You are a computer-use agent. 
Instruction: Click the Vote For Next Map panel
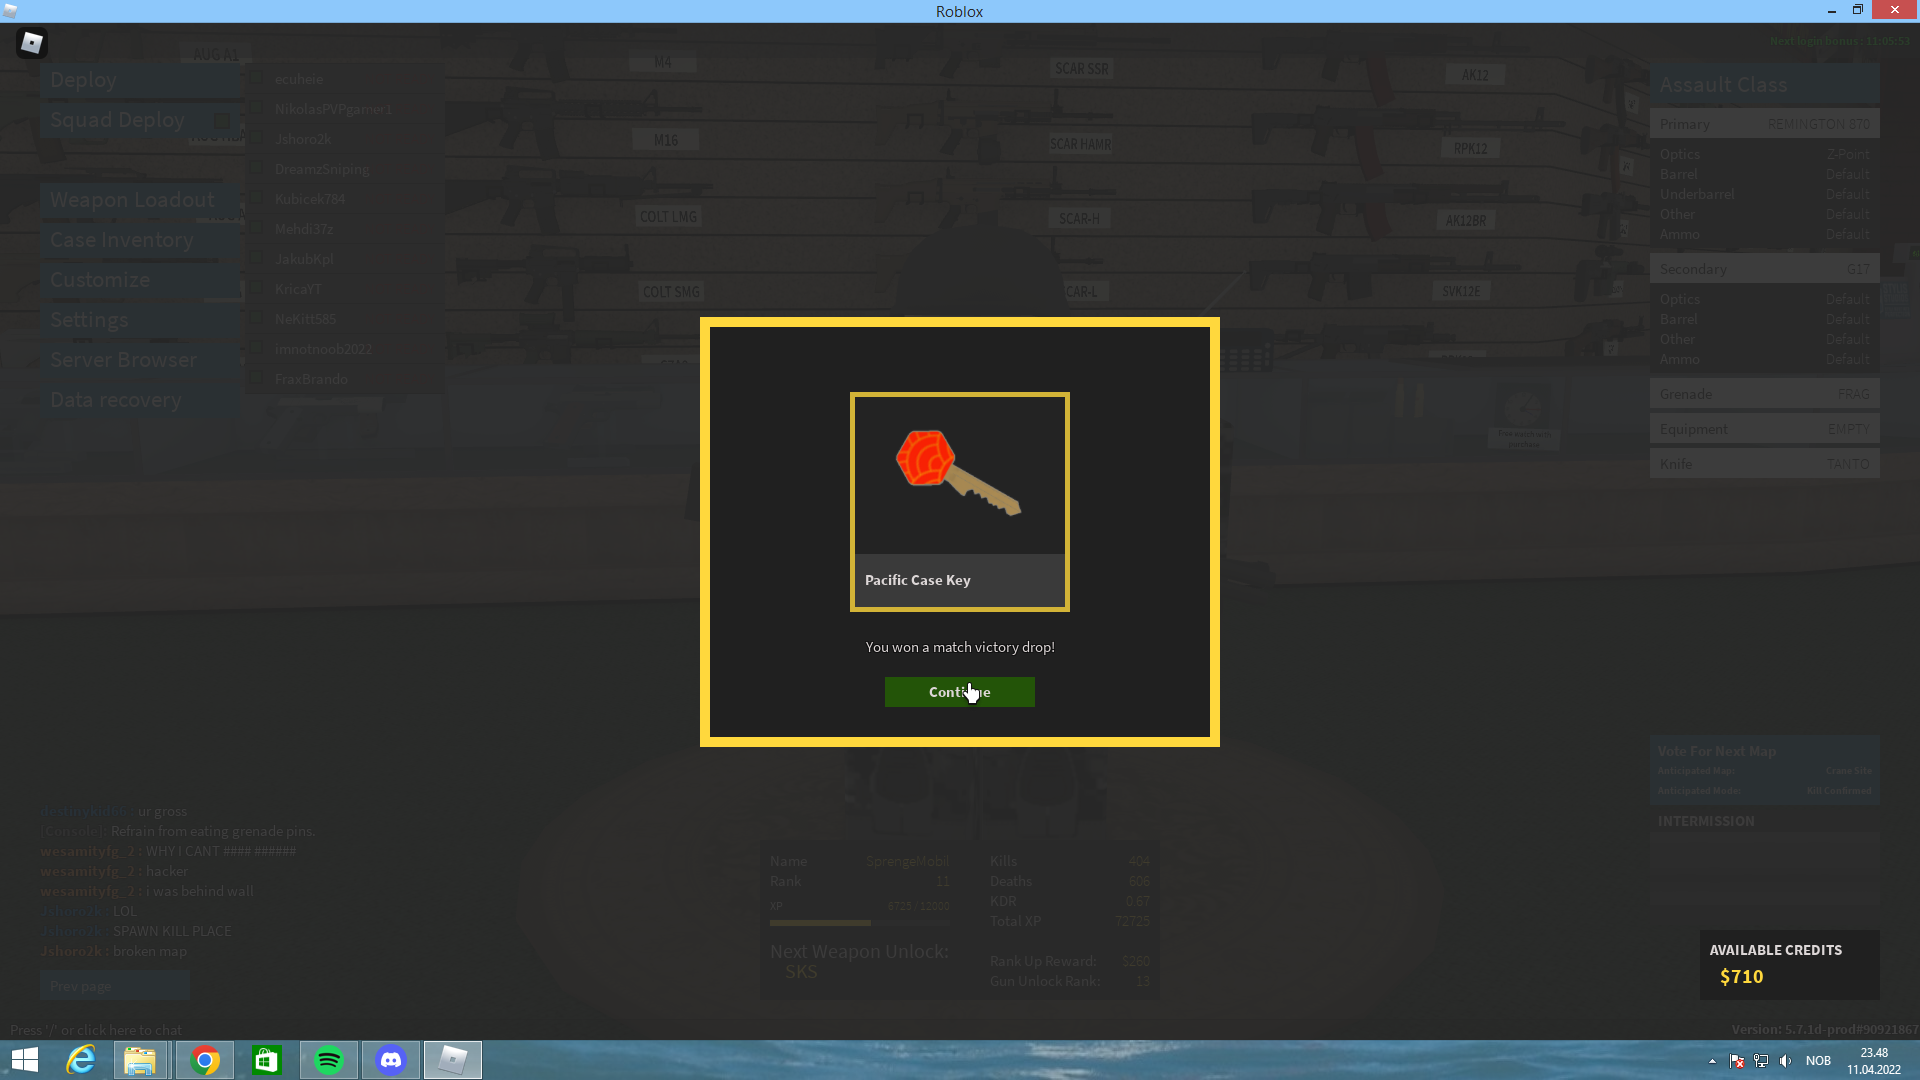pos(1764,770)
